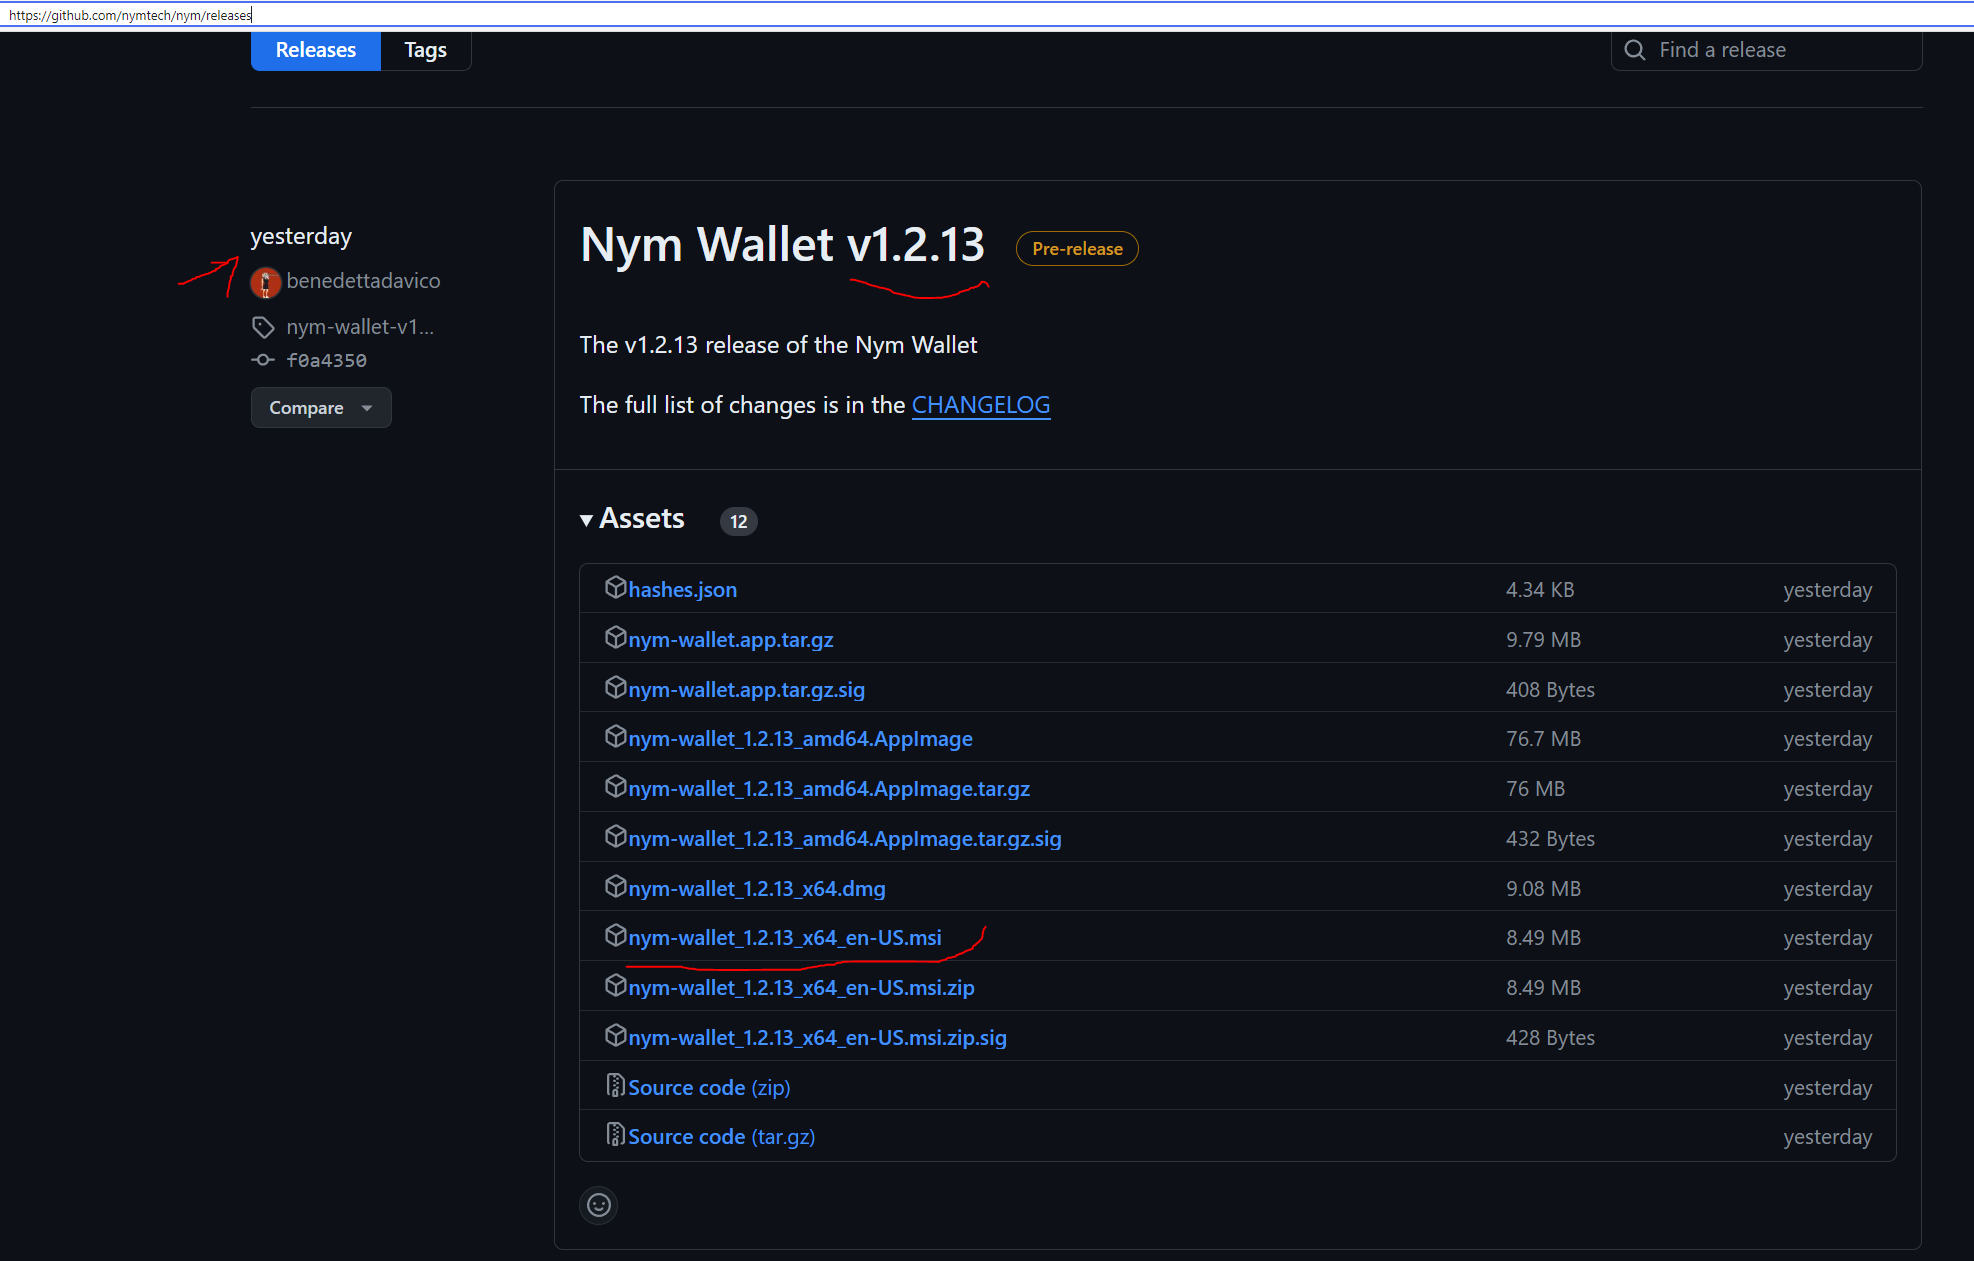Click package icon beside x64_en-US.msi.zip
This screenshot has width=1974, height=1261.
615,985
